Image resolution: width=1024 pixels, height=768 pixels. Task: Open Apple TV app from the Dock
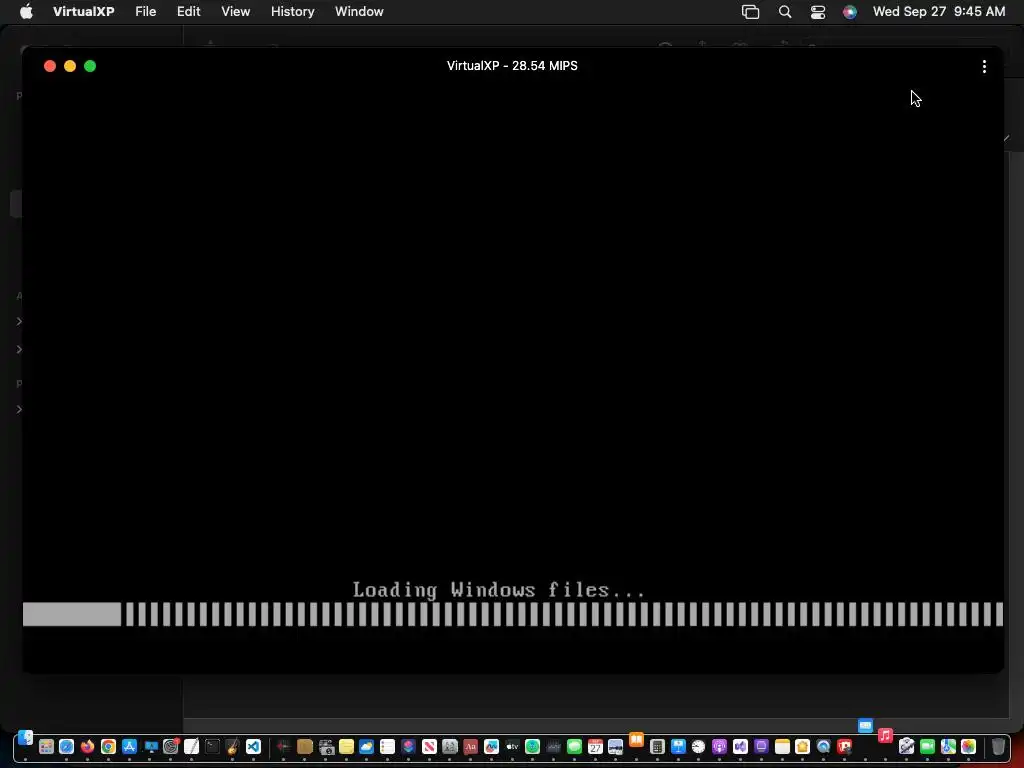click(x=513, y=746)
